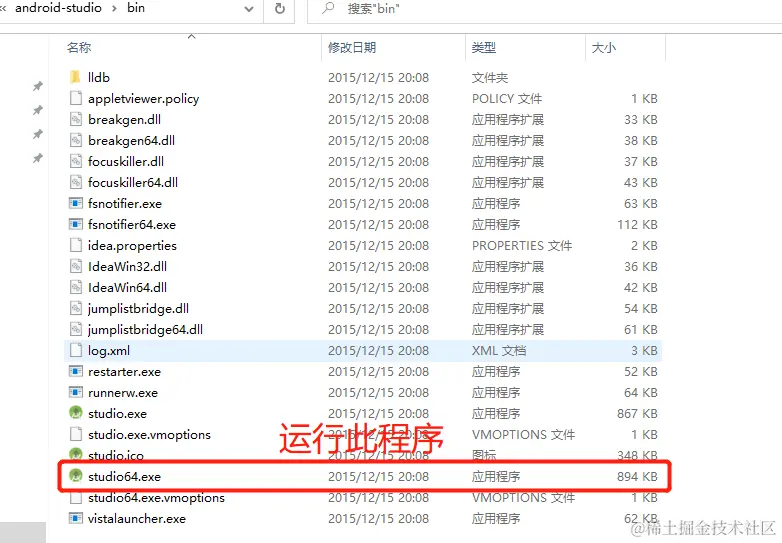Sort files by 类型 column

point(483,47)
